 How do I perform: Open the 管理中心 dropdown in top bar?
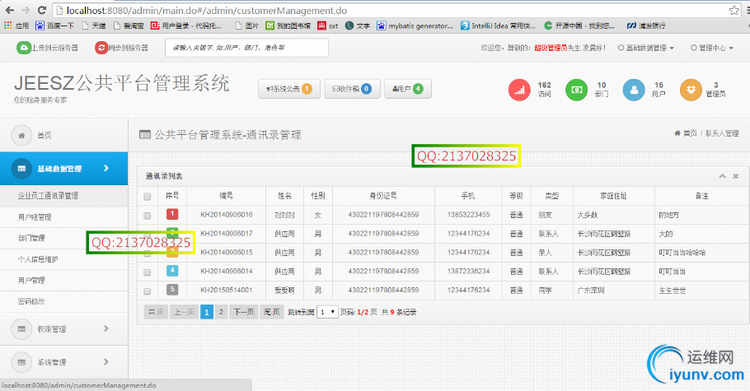tap(712, 48)
